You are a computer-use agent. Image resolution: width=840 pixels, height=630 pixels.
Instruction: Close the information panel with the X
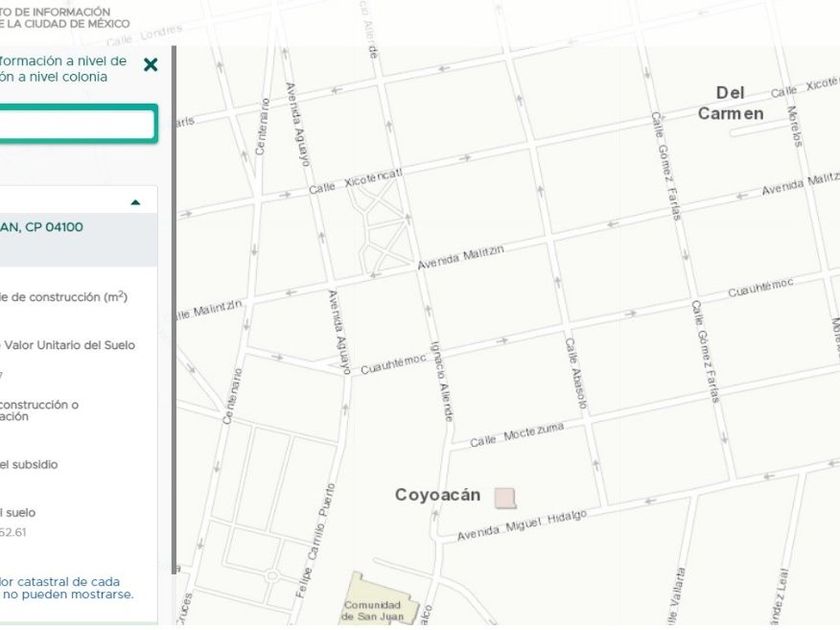click(150, 65)
